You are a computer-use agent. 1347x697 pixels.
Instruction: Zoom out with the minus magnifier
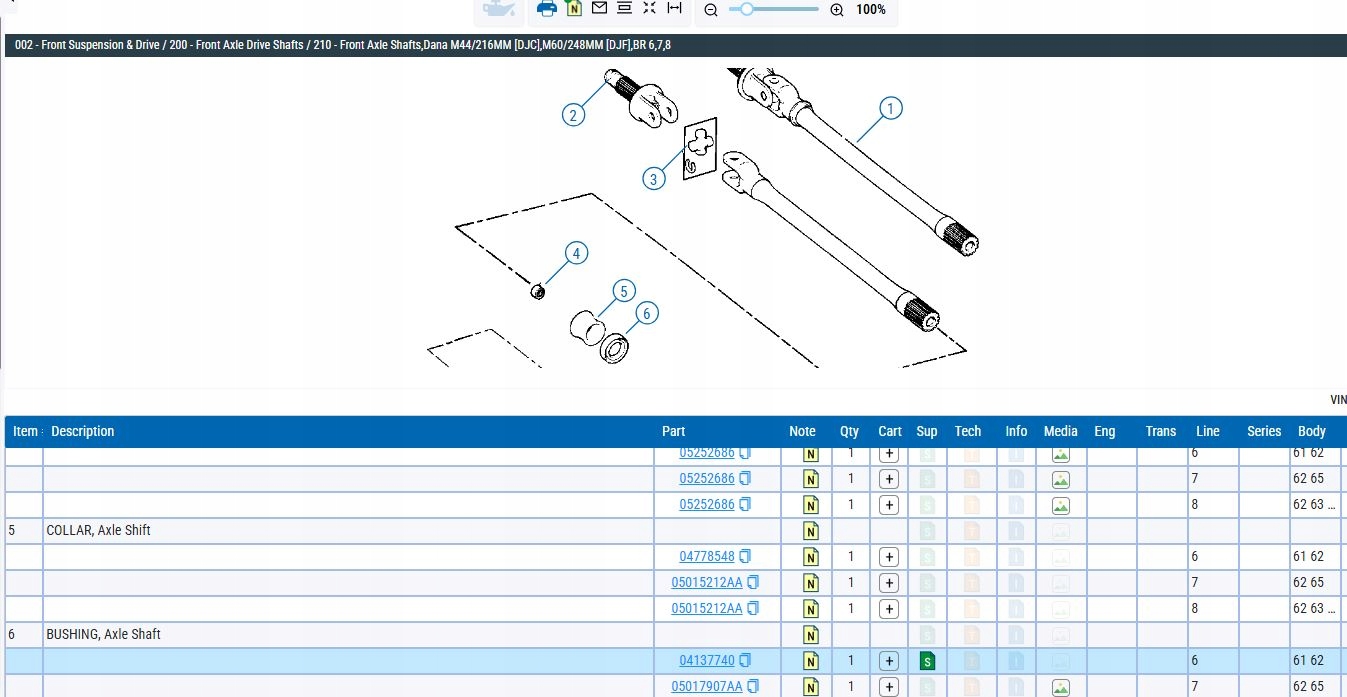pyautogui.click(x=711, y=10)
